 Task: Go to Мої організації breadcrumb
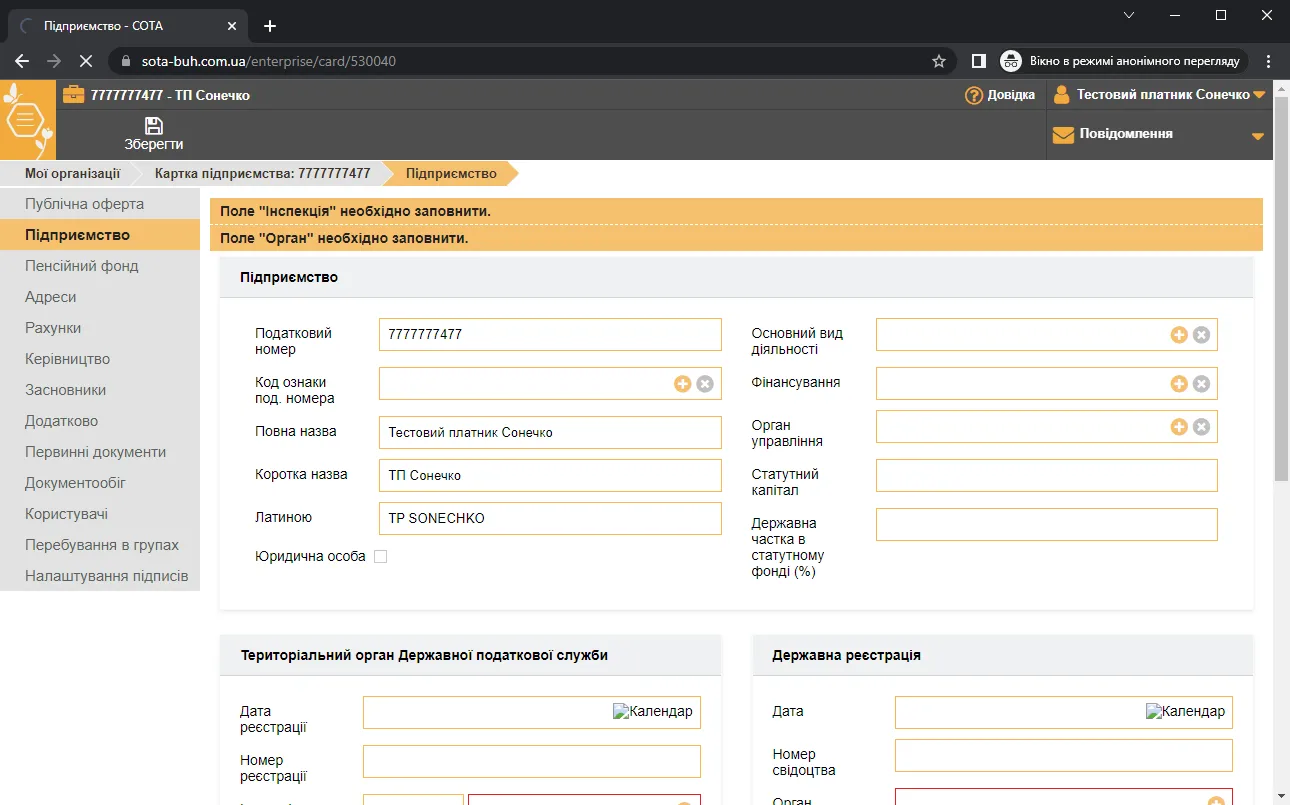pyautogui.click(x=72, y=173)
